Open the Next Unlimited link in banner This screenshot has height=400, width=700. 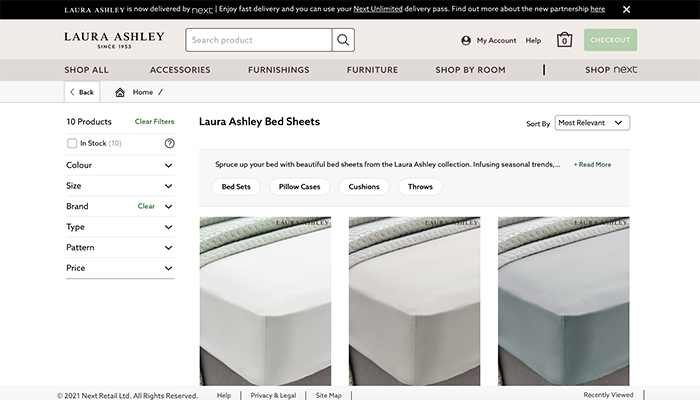[378, 9]
